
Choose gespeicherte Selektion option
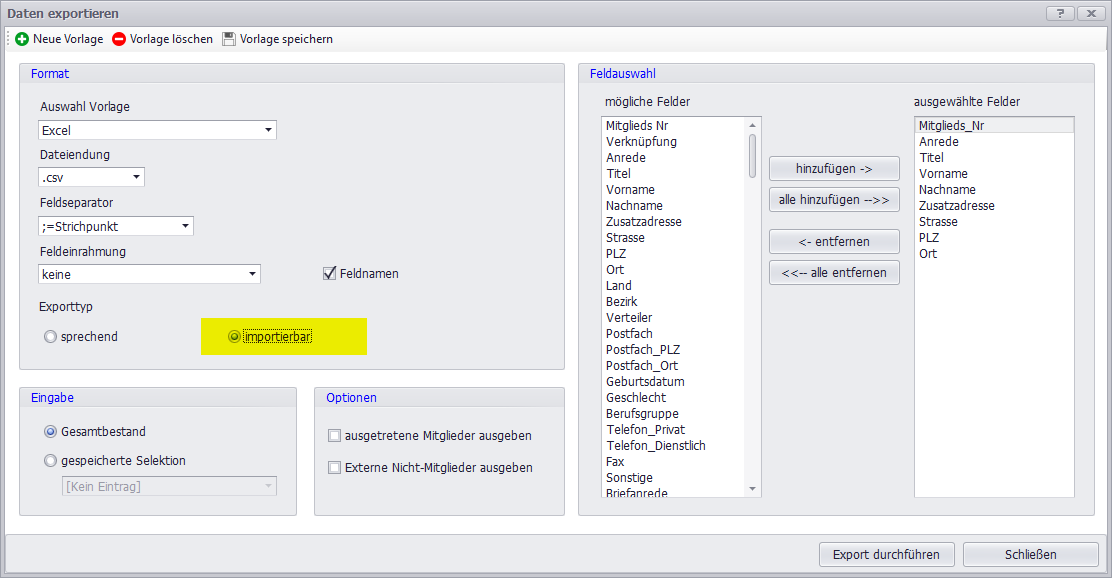(x=50, y=461)
